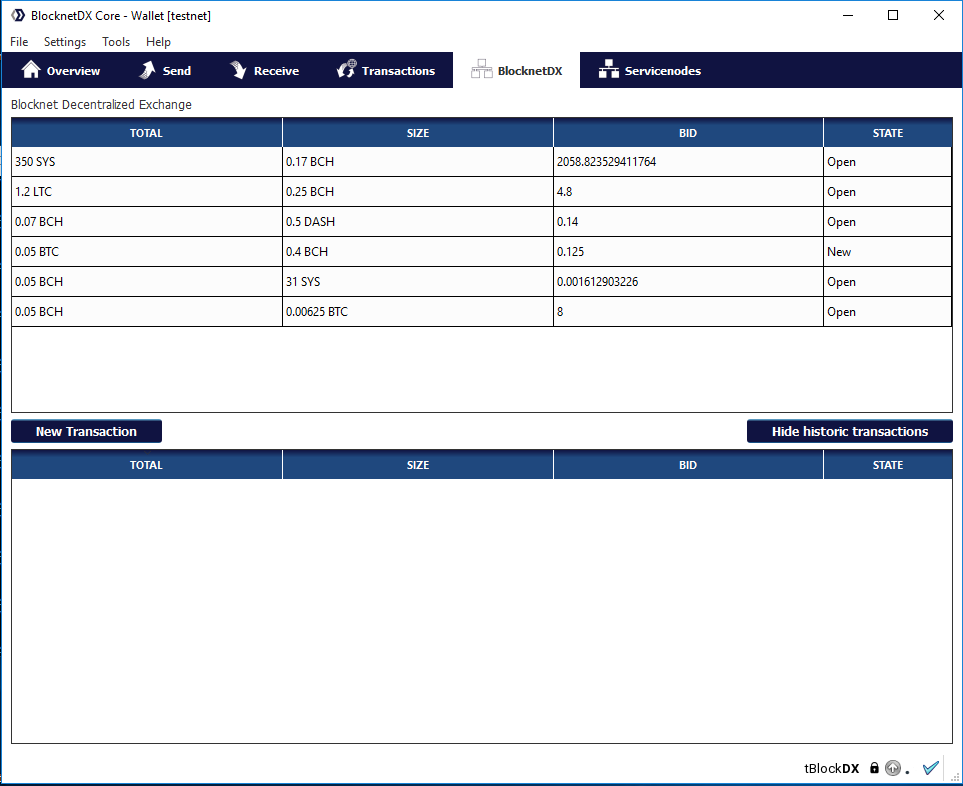Click the 4.8 bid cell
This screenshot has height=786, width=963.
click(688, 192)
